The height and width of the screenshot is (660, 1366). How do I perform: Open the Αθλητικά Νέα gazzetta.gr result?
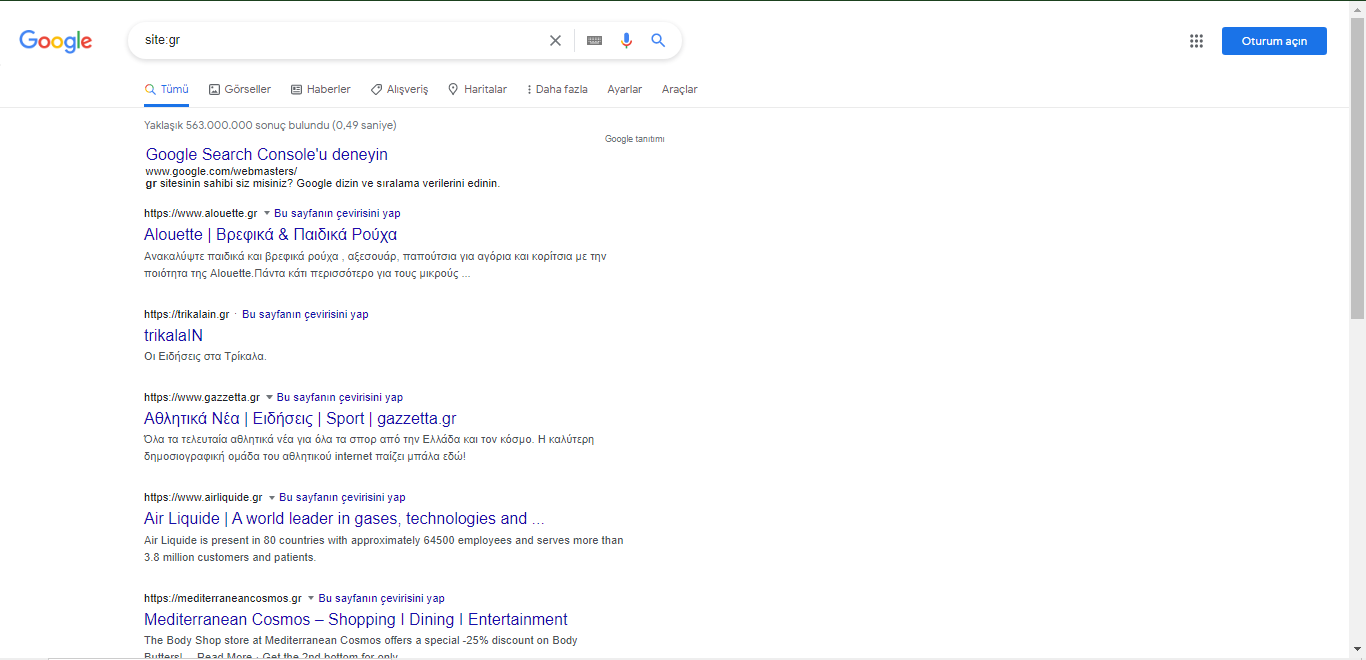(x=300, y=418)
